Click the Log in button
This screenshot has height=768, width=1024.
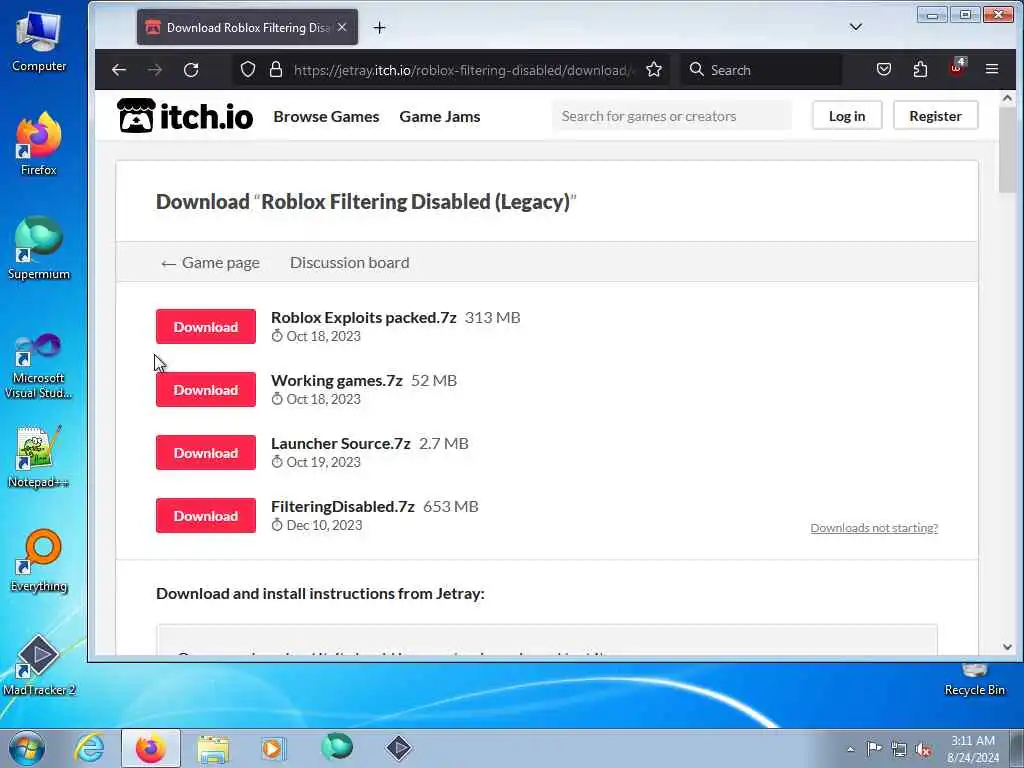click(x=847, y=116)
